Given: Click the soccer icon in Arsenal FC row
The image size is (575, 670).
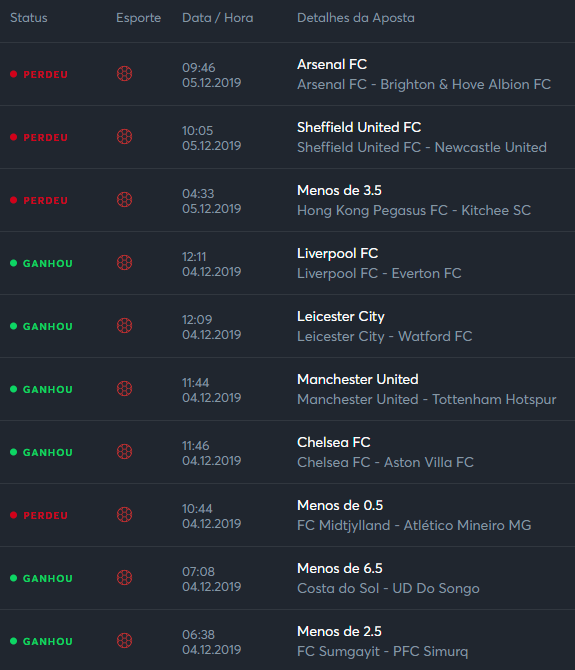Looking at the screenshot, I should click(124, 74).
